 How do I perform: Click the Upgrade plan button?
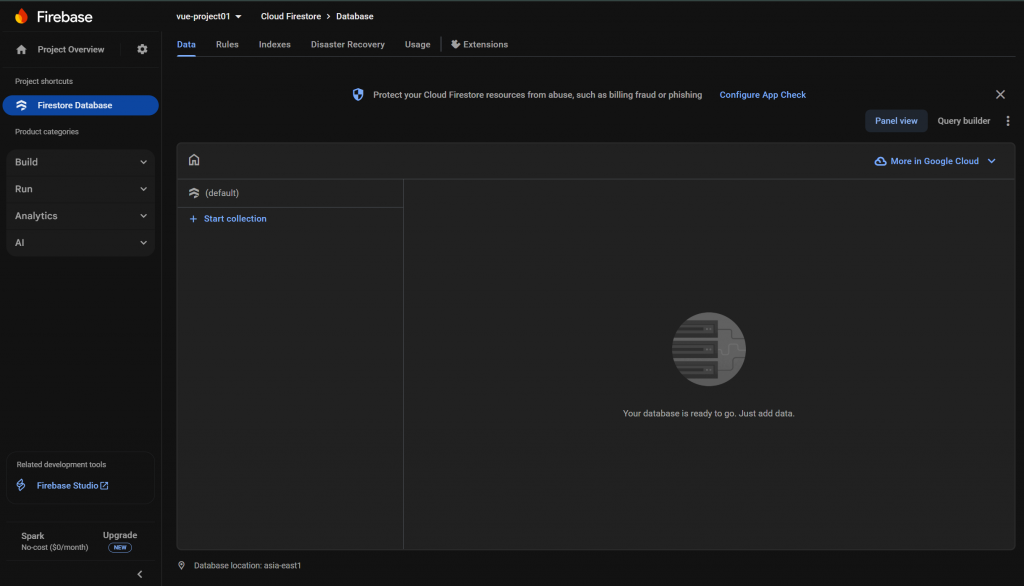(120, 535)
